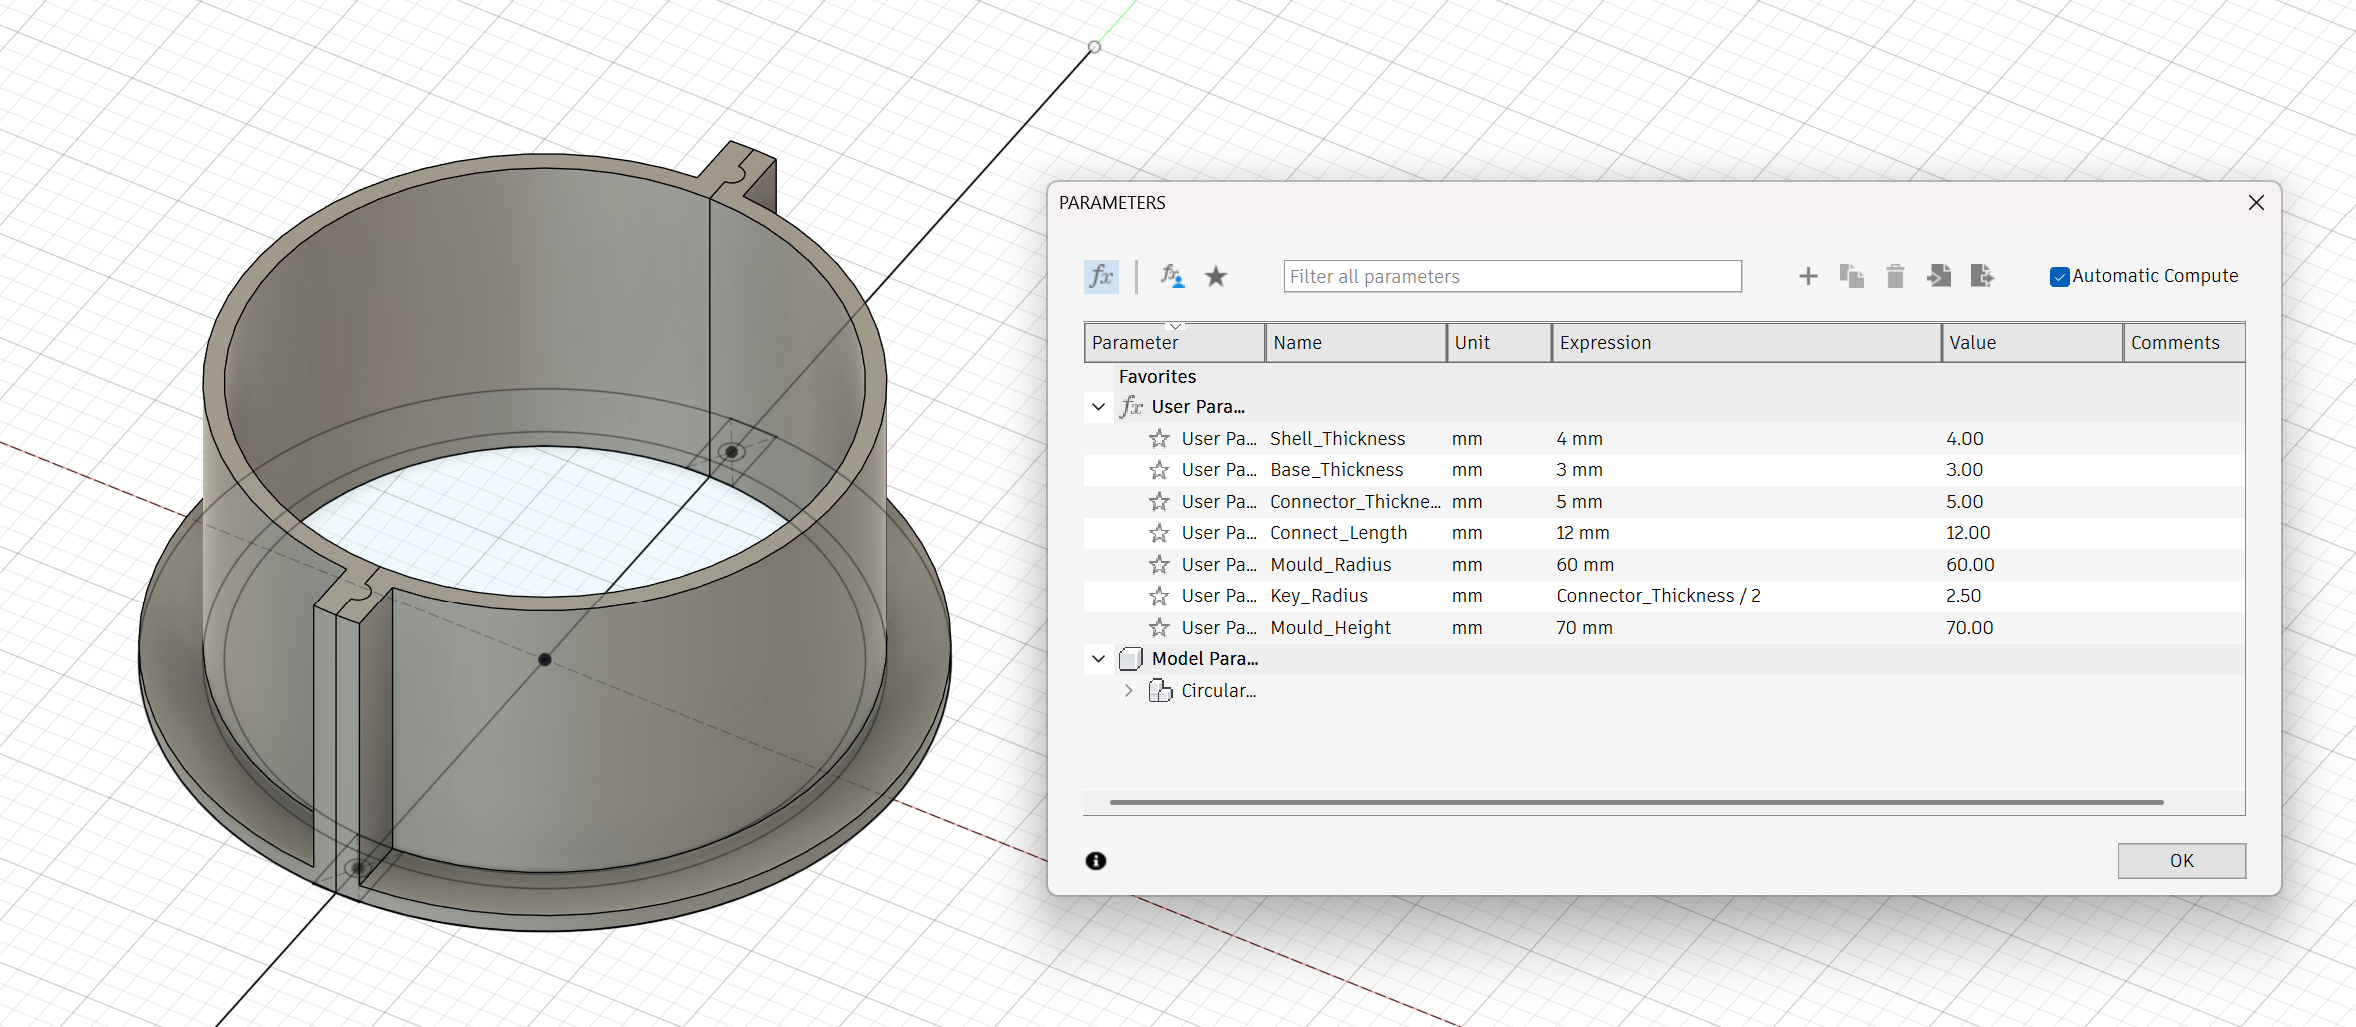
Task: Favorite the Base_Thickness parameter star
Action: pos(1159,470)
